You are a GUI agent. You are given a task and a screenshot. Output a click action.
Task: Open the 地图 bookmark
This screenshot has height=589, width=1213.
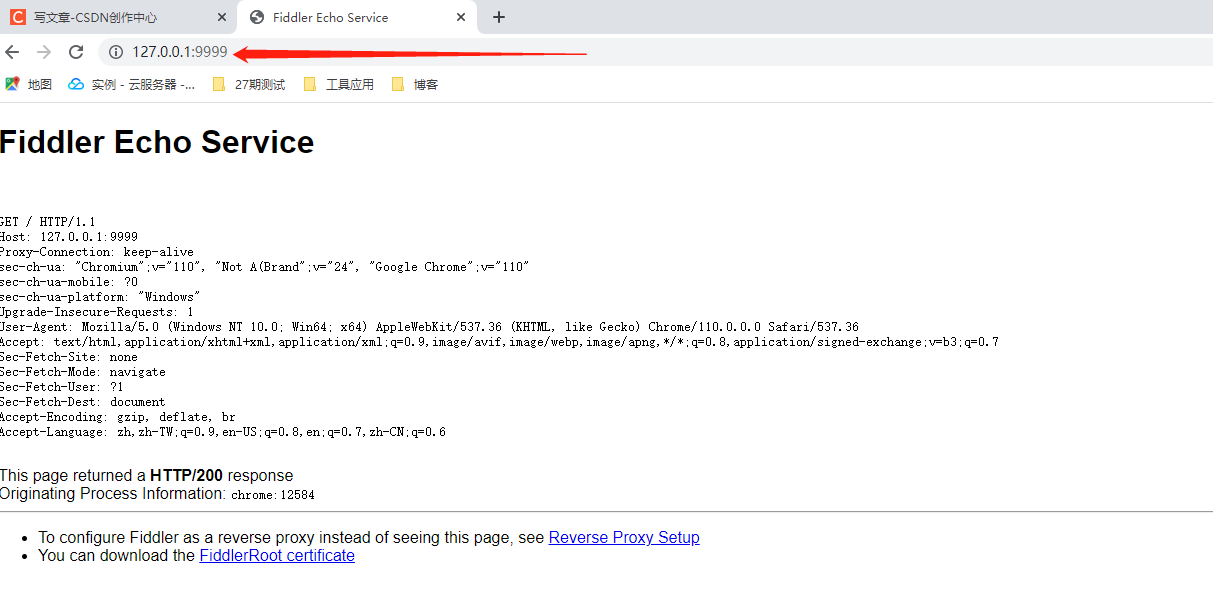click(x=29, y=85)
